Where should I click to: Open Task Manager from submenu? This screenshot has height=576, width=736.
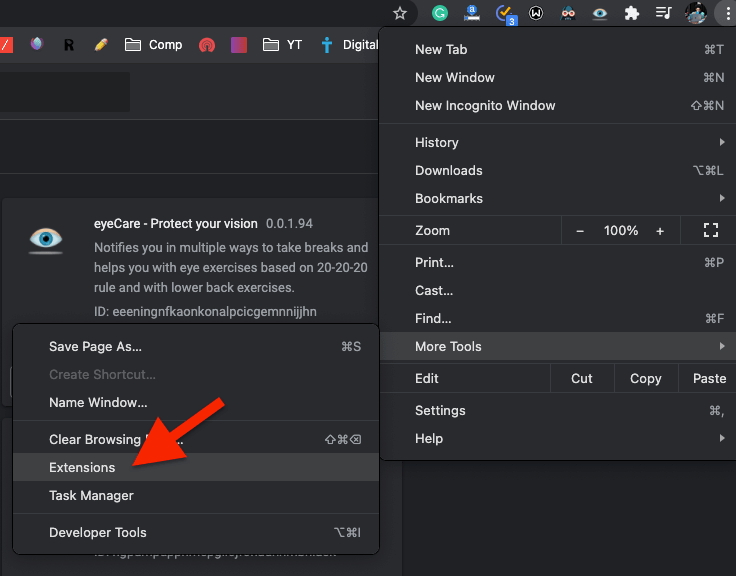[x=91, y=496]
